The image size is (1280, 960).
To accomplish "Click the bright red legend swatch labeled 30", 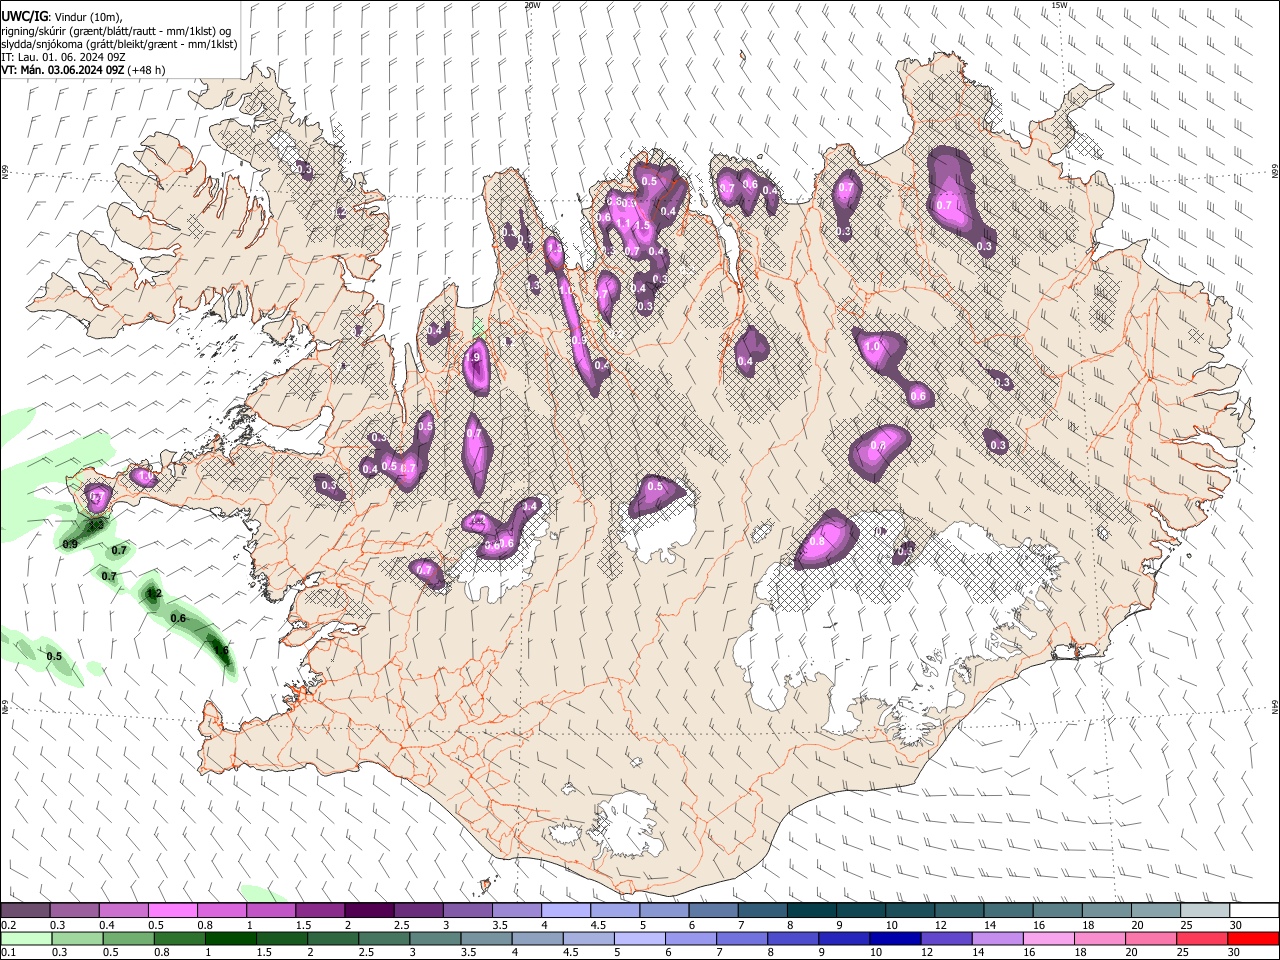I will click(1255, 938).
